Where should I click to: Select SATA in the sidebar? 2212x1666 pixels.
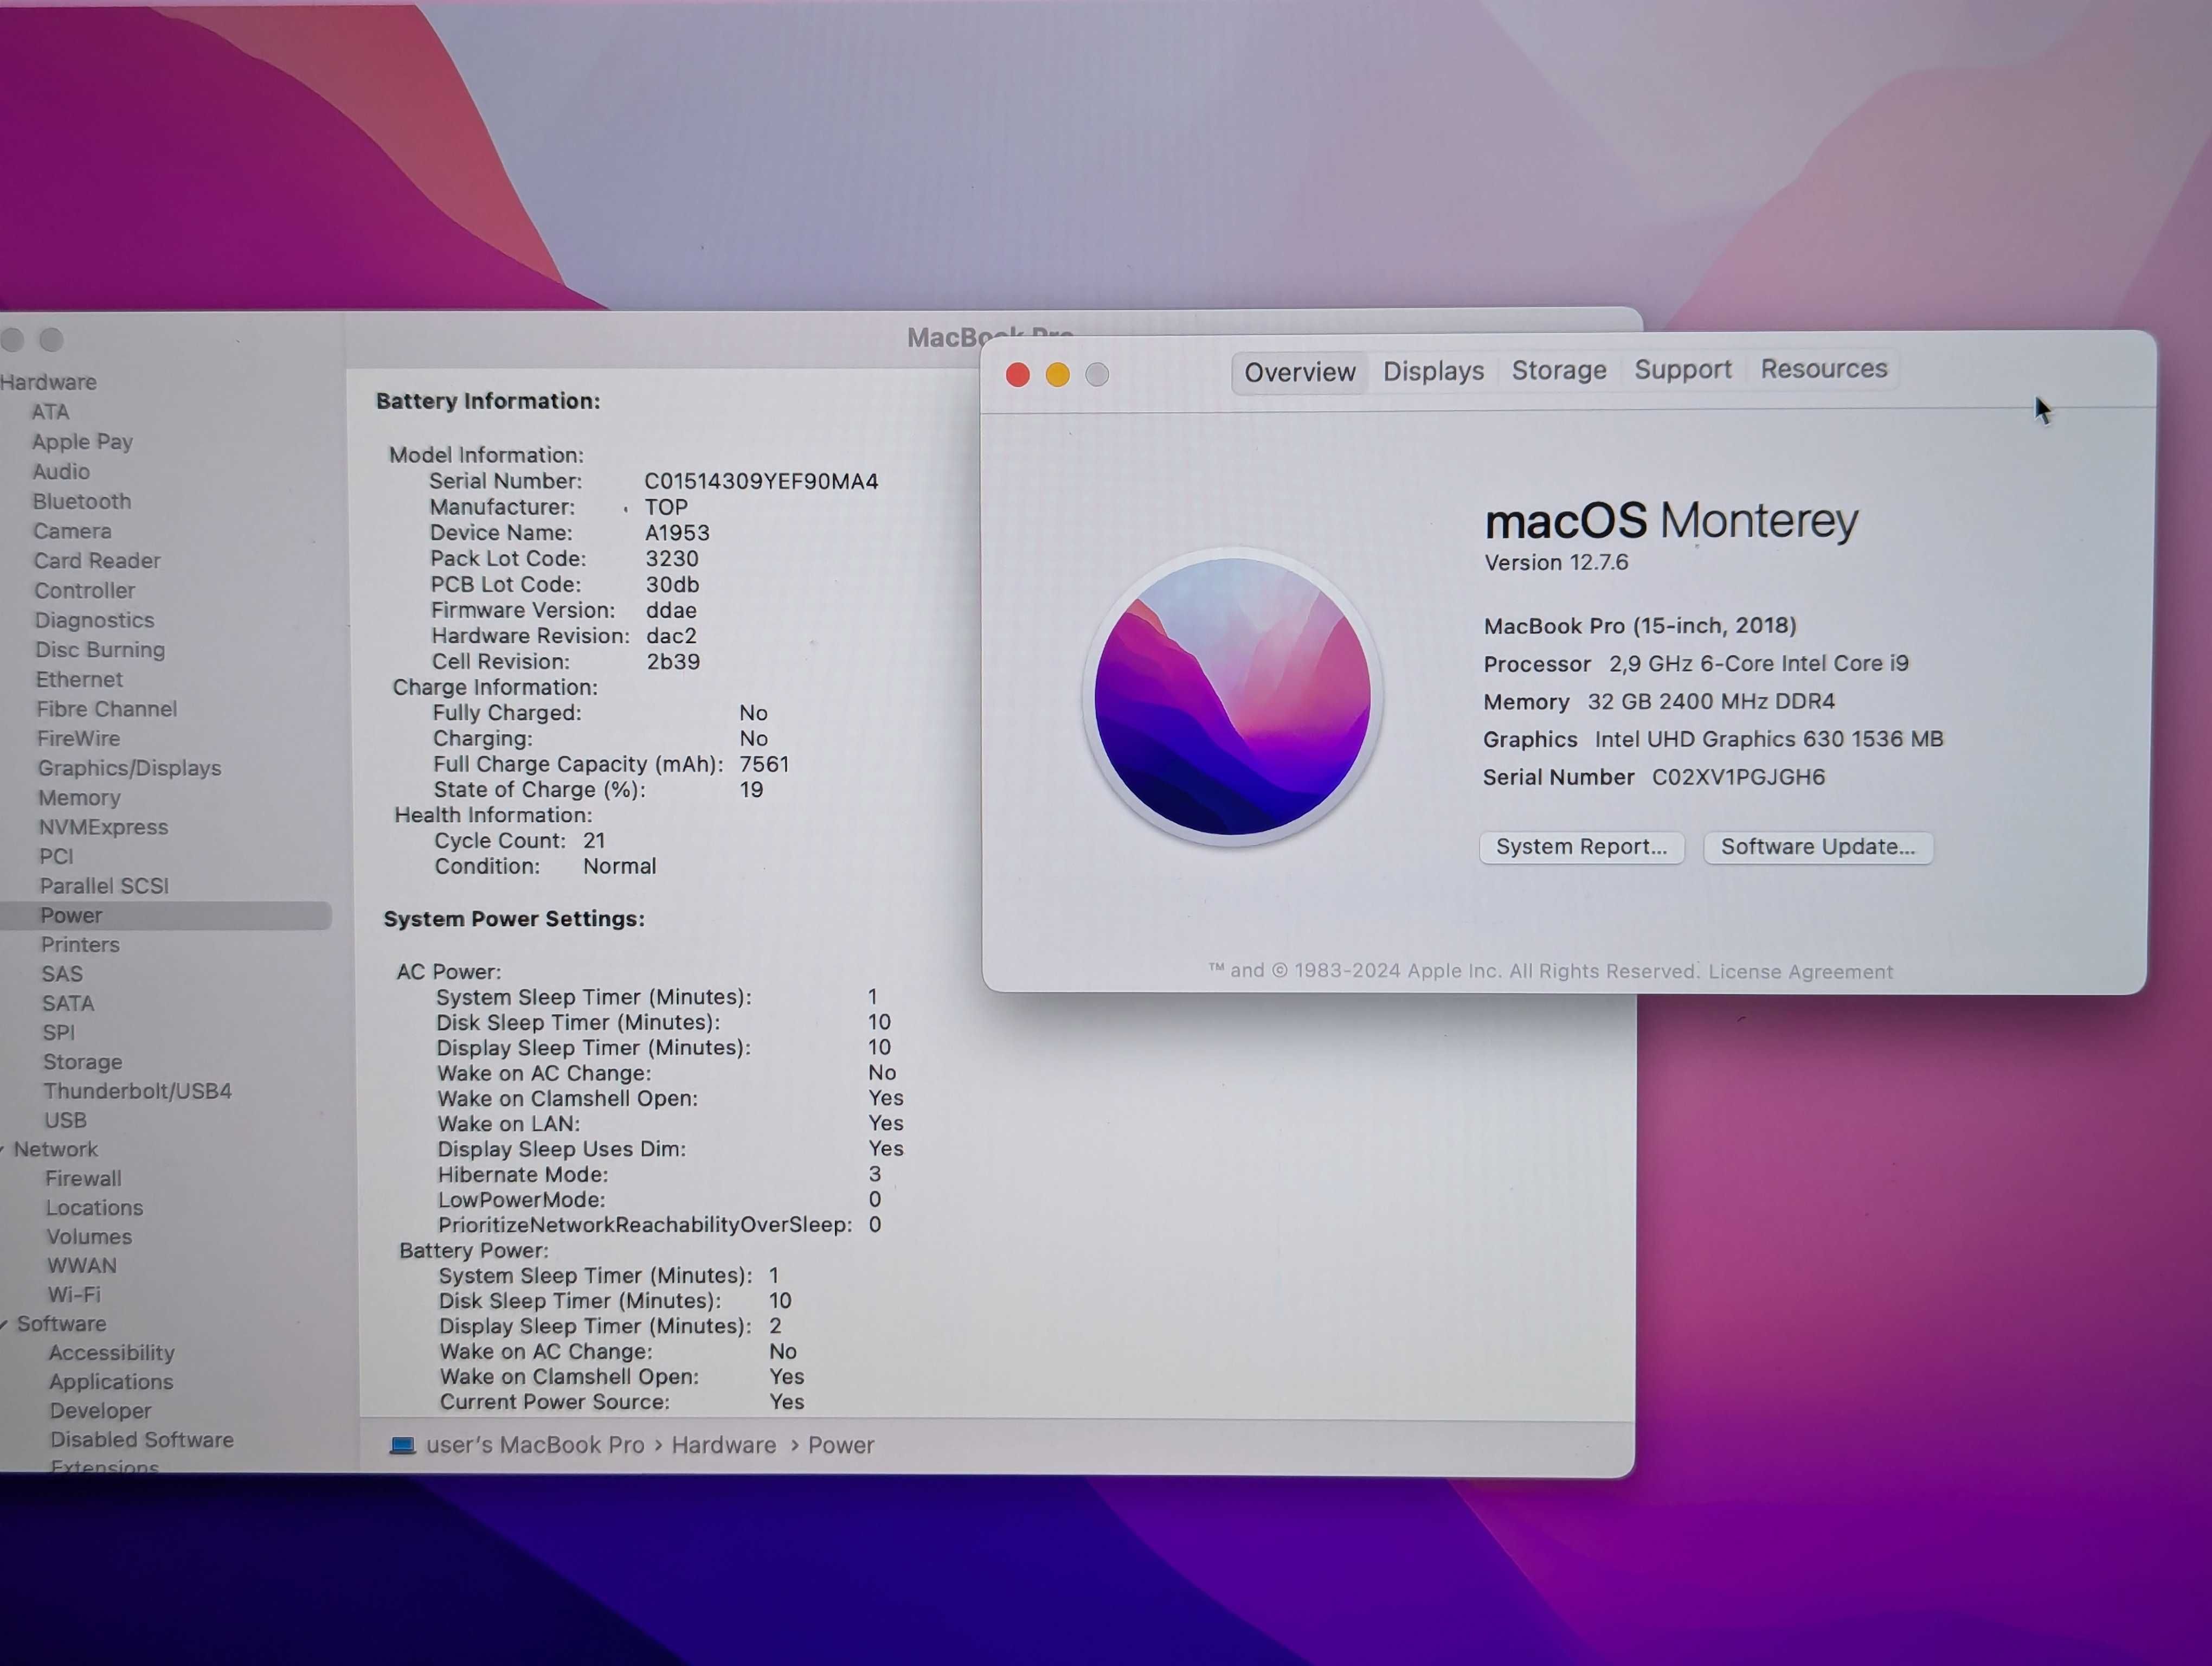(68, 1004)
